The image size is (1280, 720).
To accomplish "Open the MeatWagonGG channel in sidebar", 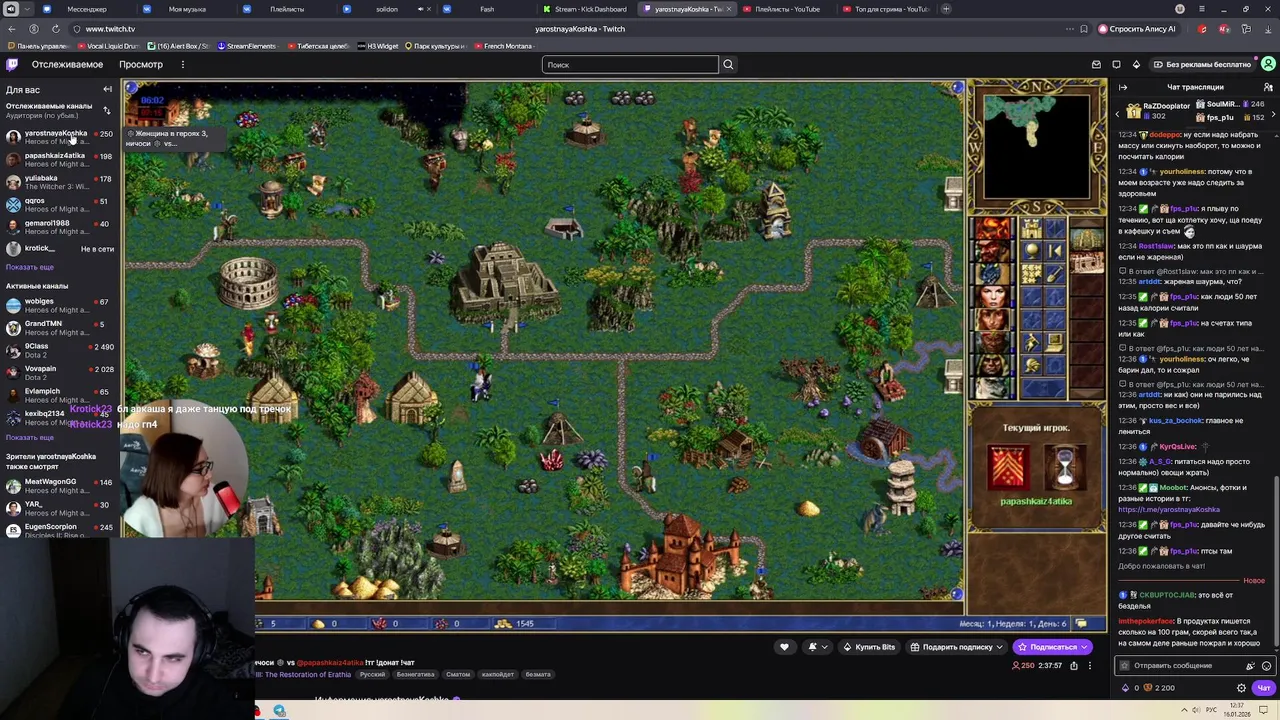I will (59, 485).
